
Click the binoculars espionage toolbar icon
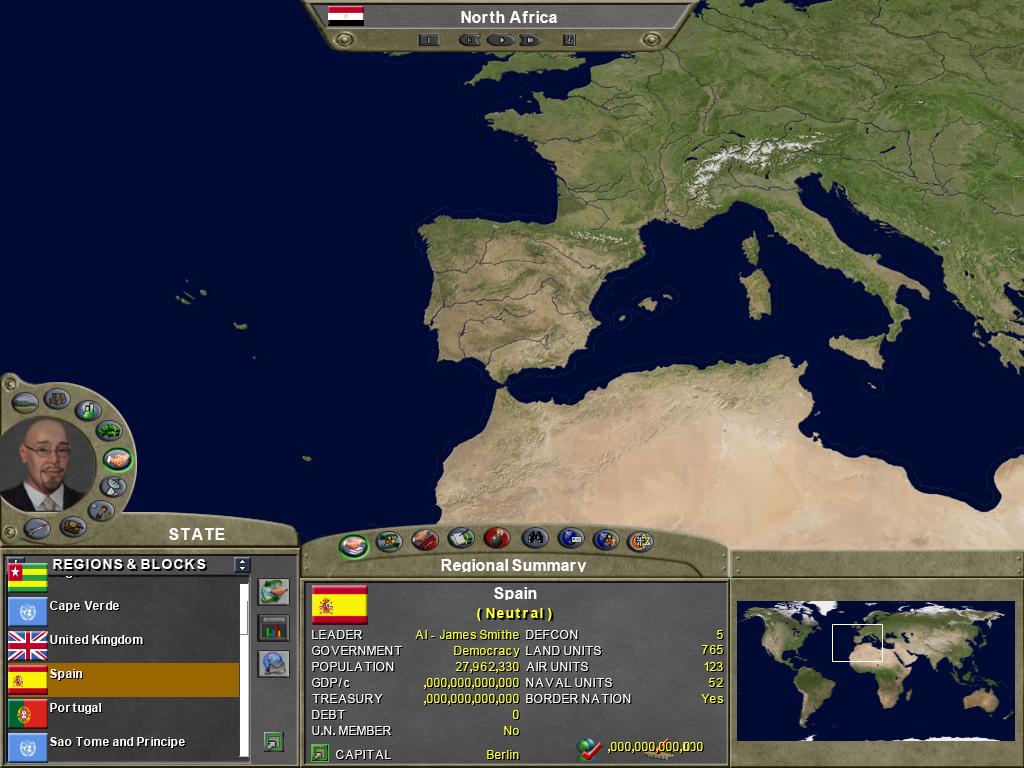536,540
